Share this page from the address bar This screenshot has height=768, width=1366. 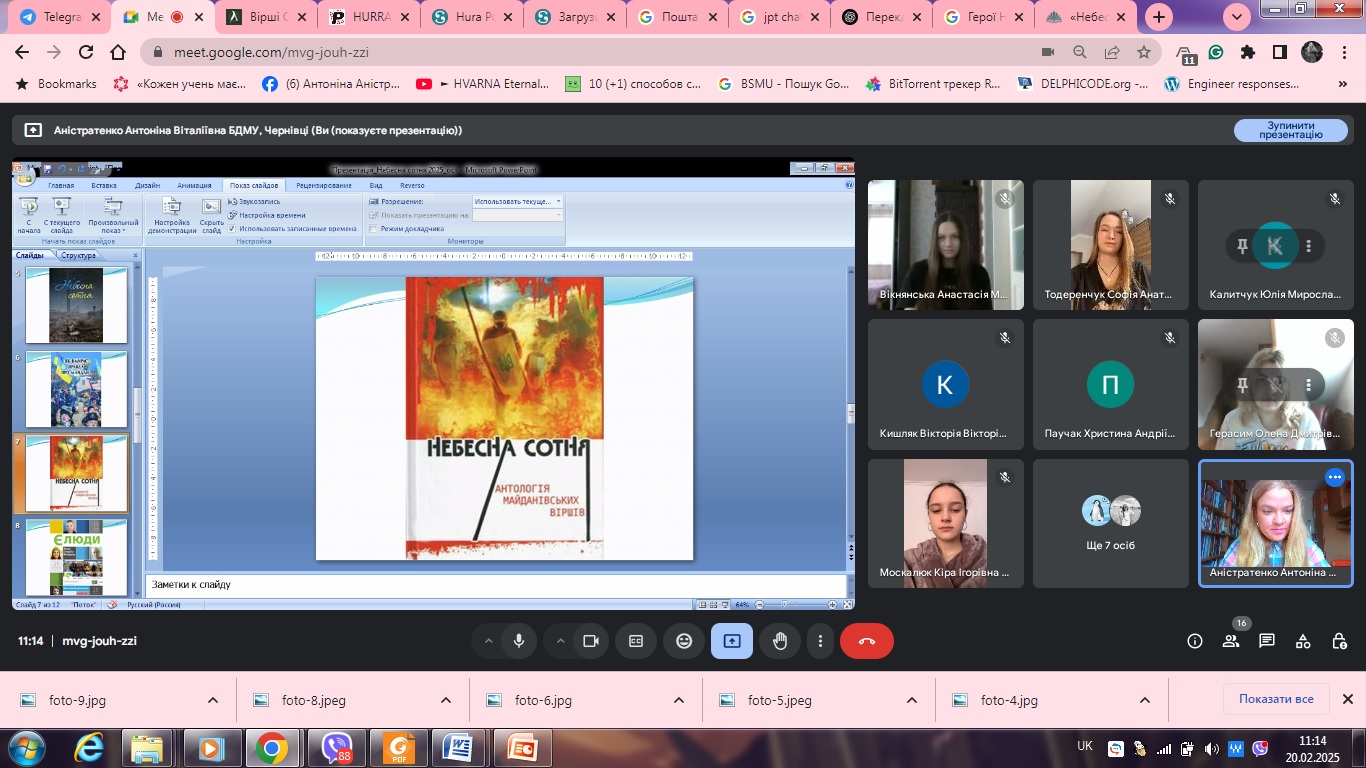[x=1112, y=52]
